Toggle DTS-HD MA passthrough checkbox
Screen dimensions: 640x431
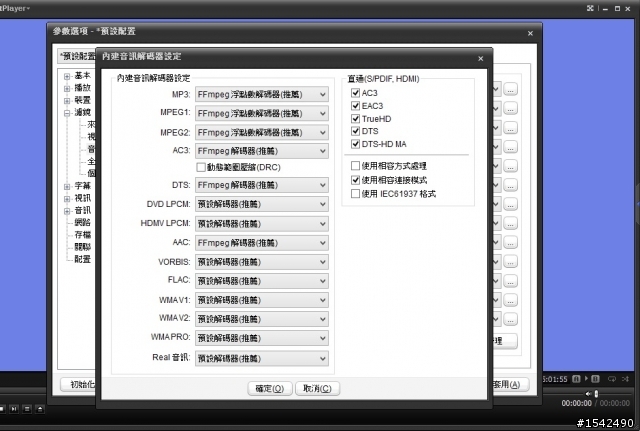pos(355,144)
